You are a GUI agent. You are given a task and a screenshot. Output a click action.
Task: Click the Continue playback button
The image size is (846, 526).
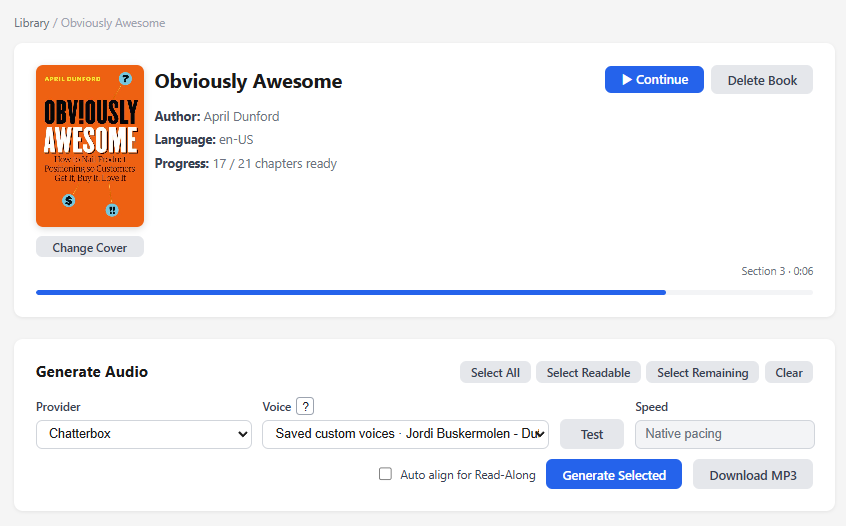tap(654, 80)
